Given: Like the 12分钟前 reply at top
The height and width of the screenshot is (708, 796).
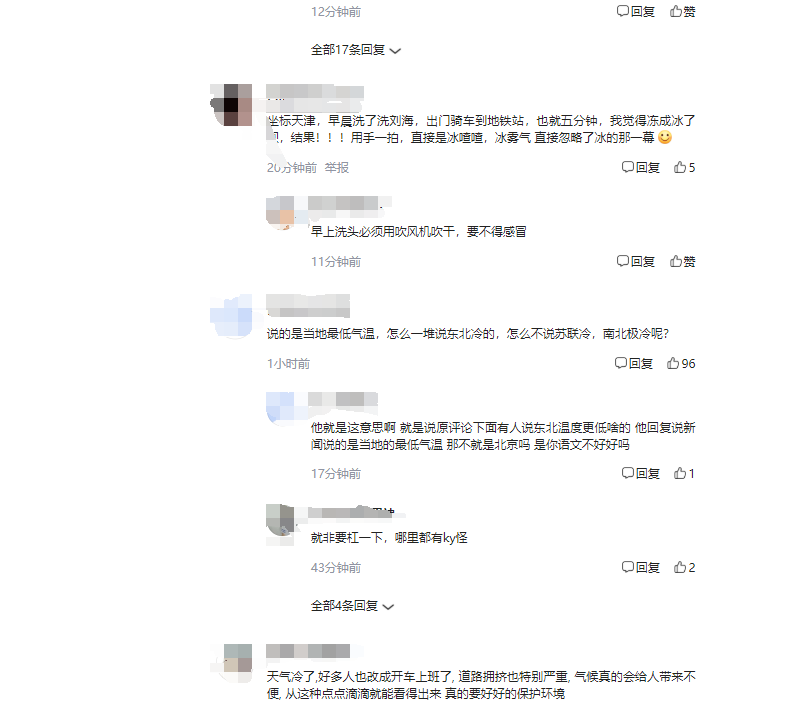Looking at the screenshot, I should click(682, 11).
